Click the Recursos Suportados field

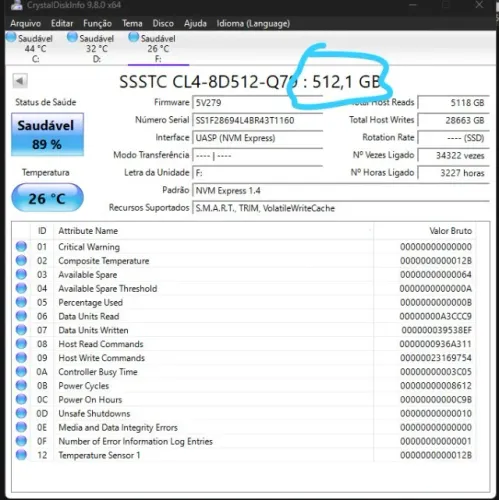pos(341,208)
